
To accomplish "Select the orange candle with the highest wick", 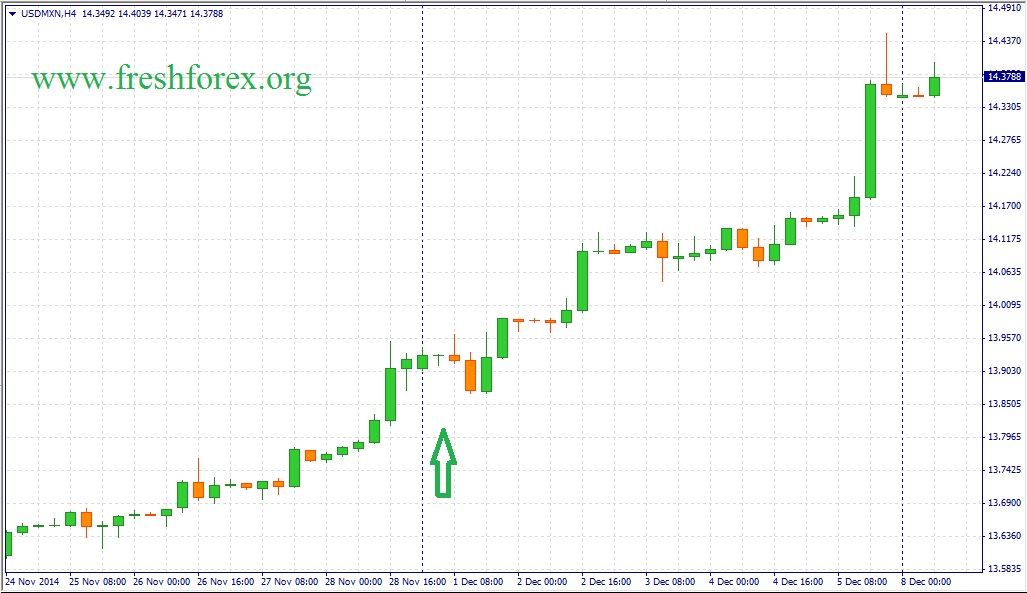I will pos(886,89).
